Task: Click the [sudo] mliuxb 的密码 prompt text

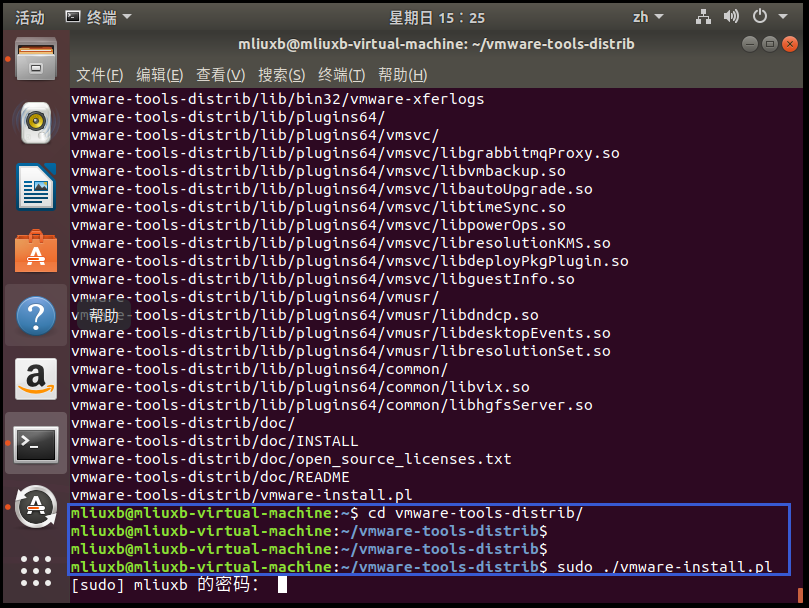Action: [x=165, y=585]
